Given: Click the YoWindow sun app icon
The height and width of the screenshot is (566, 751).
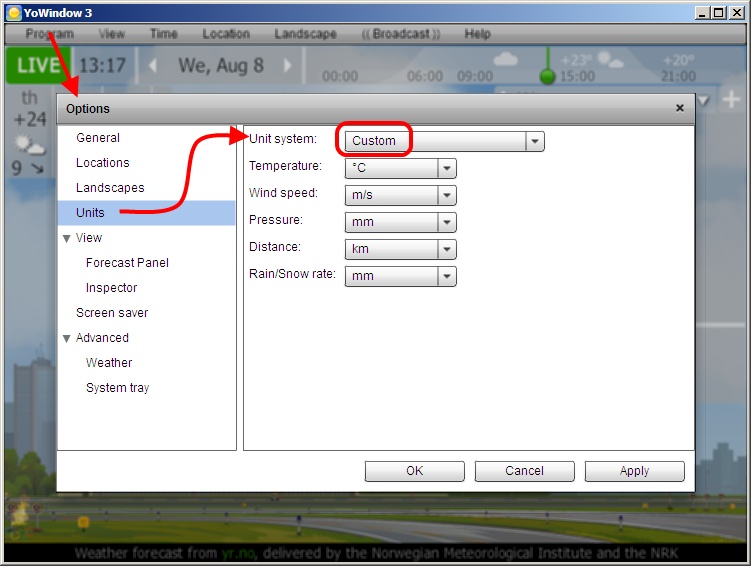Looking at the screenshot, I should (14, 13).
